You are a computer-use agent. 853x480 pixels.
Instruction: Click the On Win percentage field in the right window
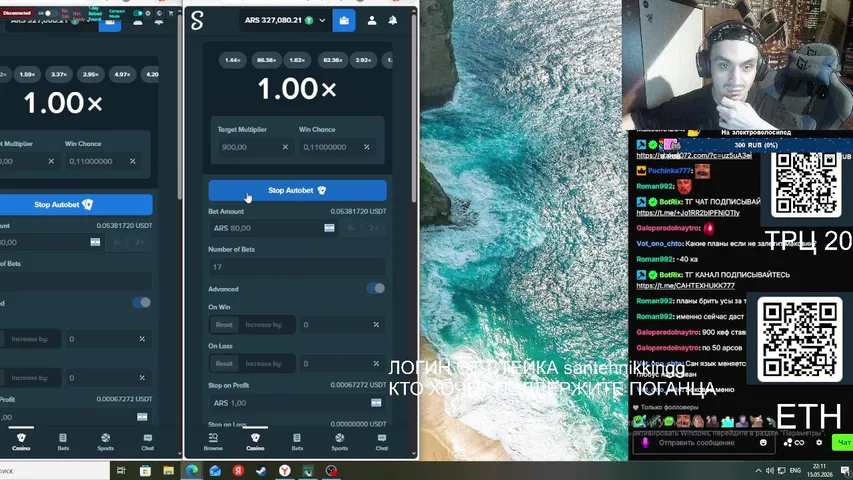341,325
